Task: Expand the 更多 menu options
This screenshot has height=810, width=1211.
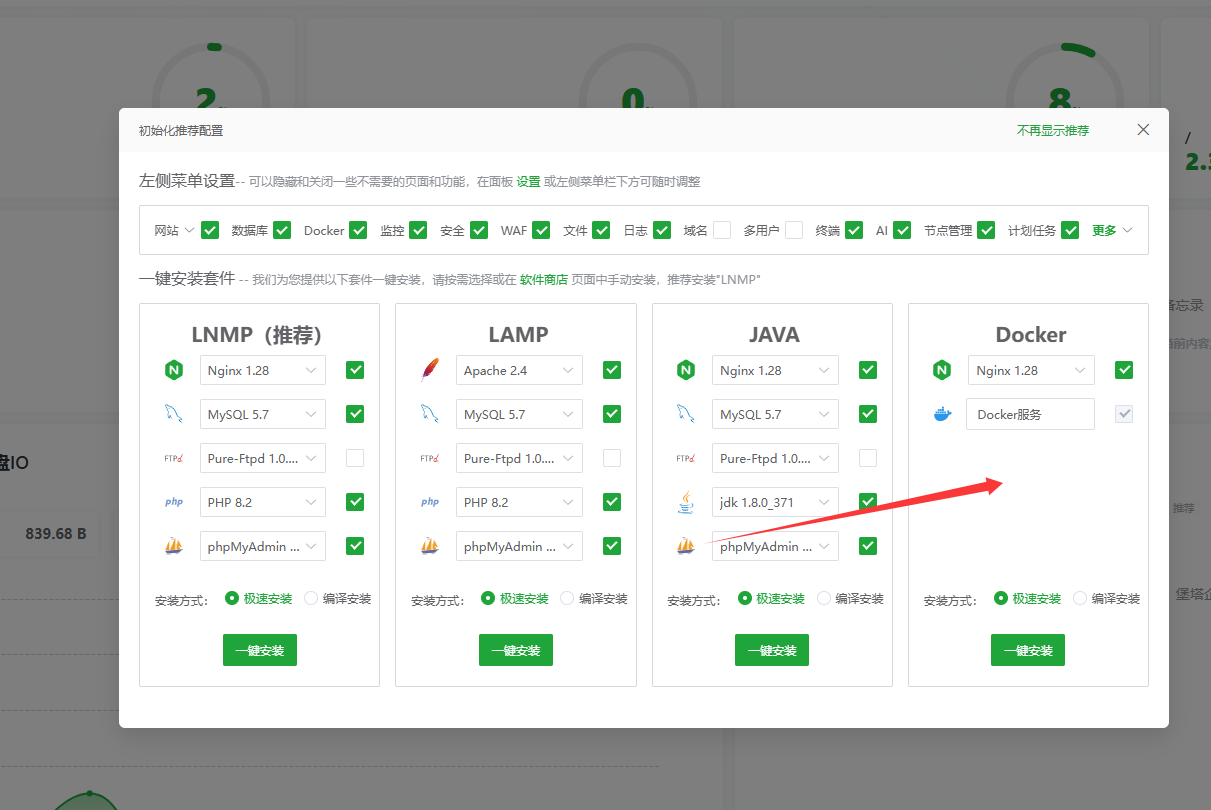Action: 1112,230
